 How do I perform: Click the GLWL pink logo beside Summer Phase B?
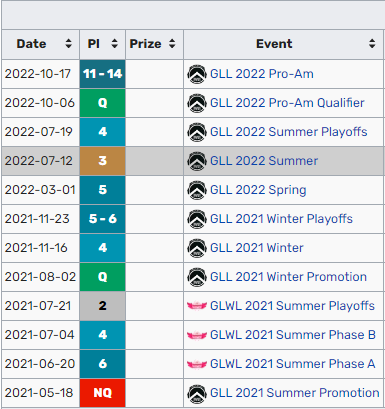point(197,335)
